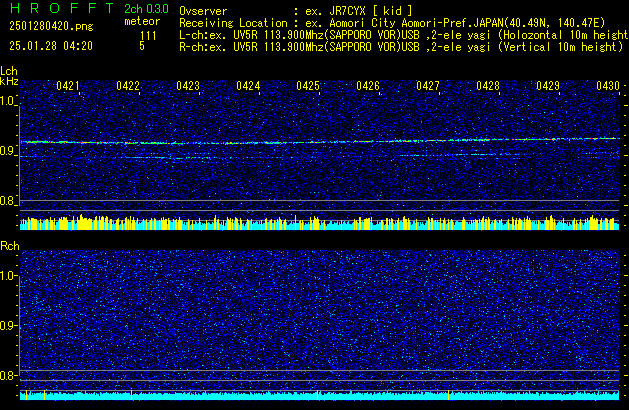Select the 0423 time marker
Image resolution: width=629 pixels, height=410 pixels.
click(188, 86)
